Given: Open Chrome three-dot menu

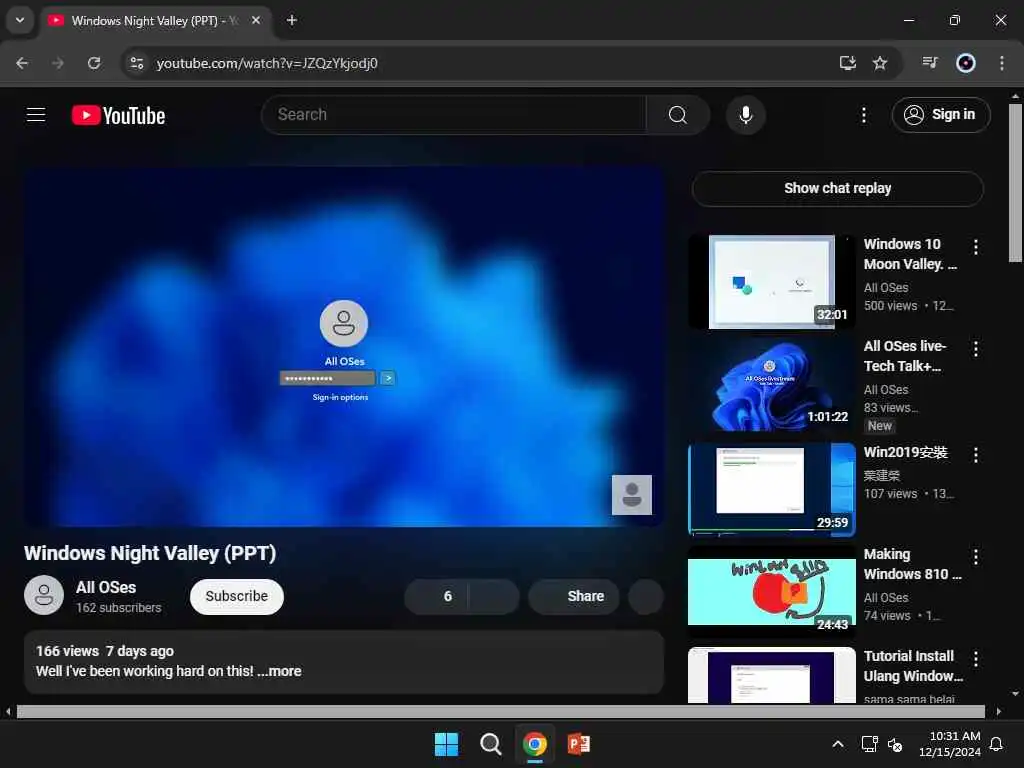Looking at the screenshot, I should coord(1002,63).
